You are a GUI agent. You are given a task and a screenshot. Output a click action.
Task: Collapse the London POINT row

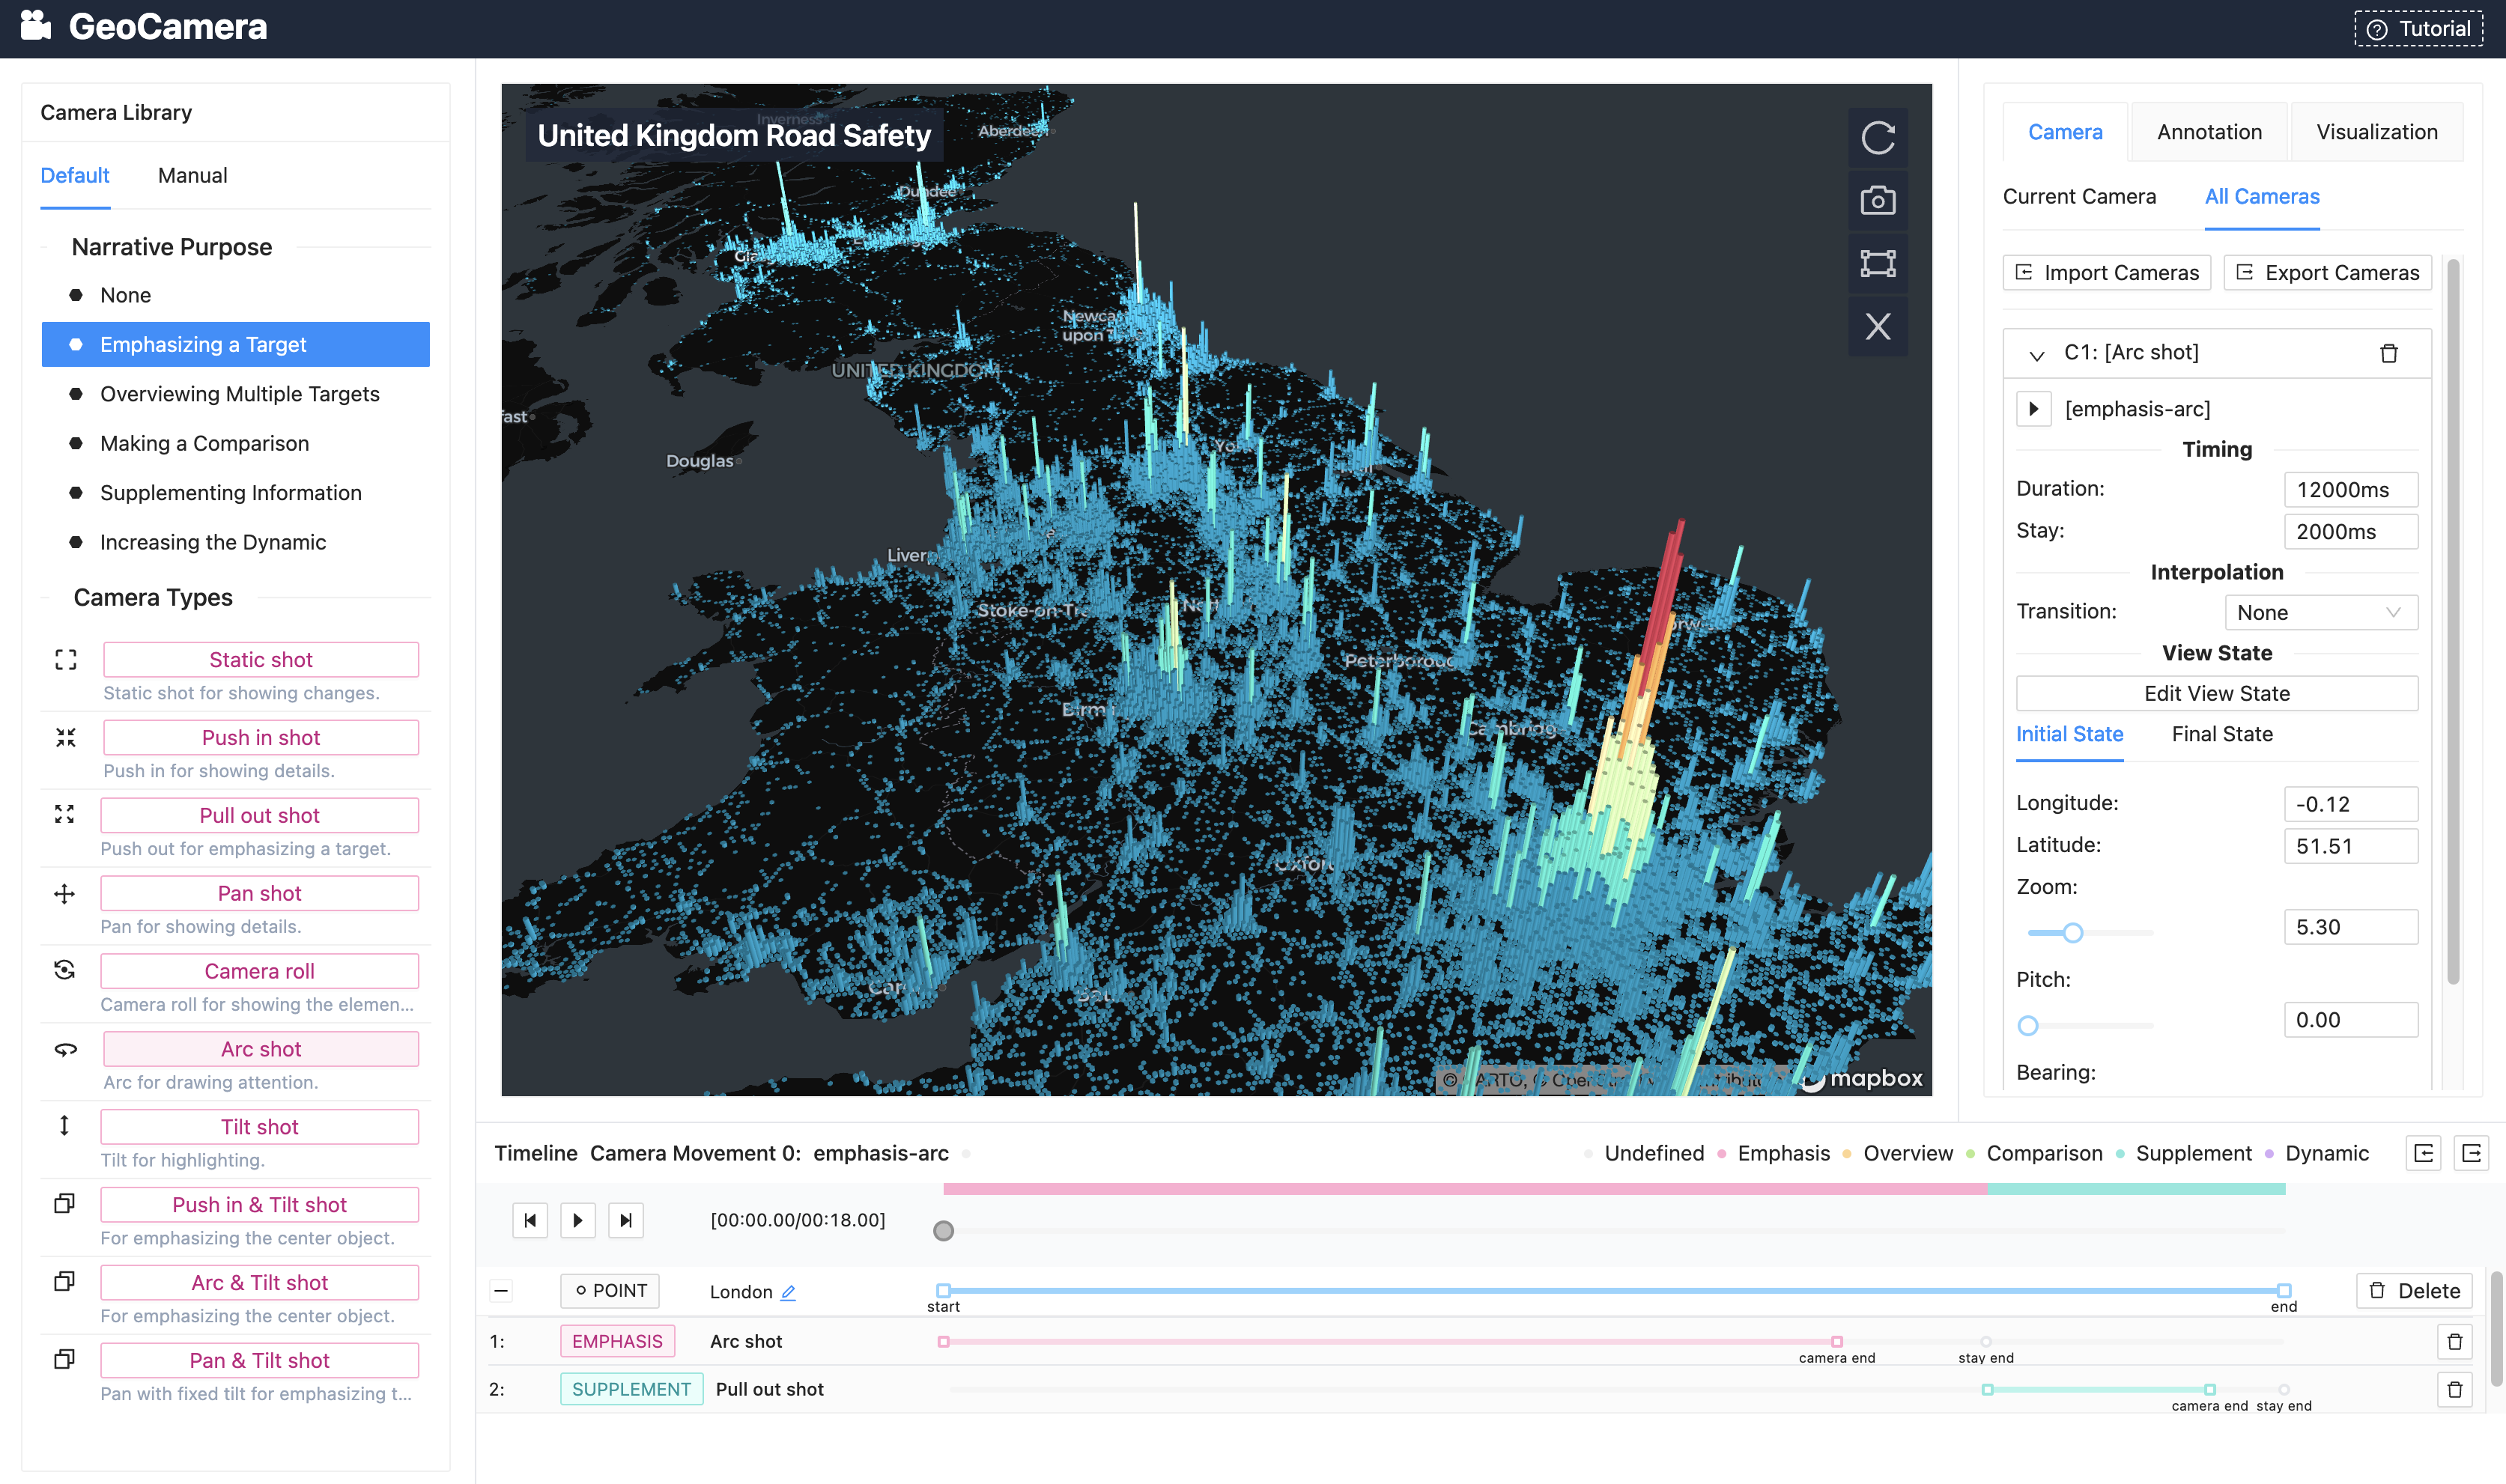click(501, 1291)
